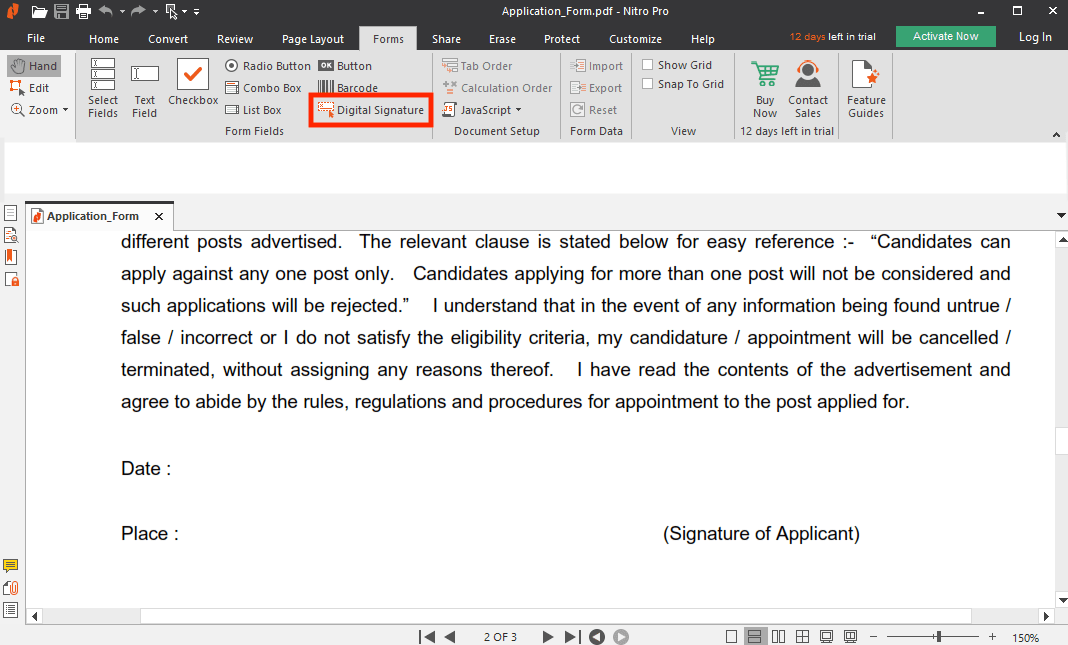The width and height of the screenshot is (1068, 645).
Task: Switch to the Convert tab
Action: pyautogui.click(x=168, y=38)
